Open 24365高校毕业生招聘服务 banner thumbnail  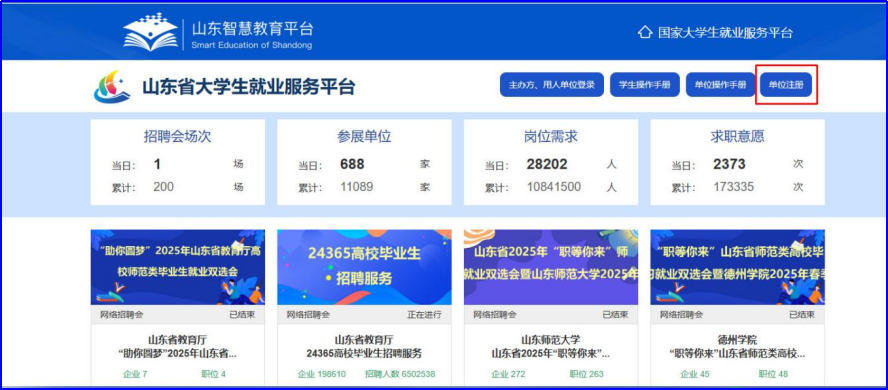(x=364, y=267)
